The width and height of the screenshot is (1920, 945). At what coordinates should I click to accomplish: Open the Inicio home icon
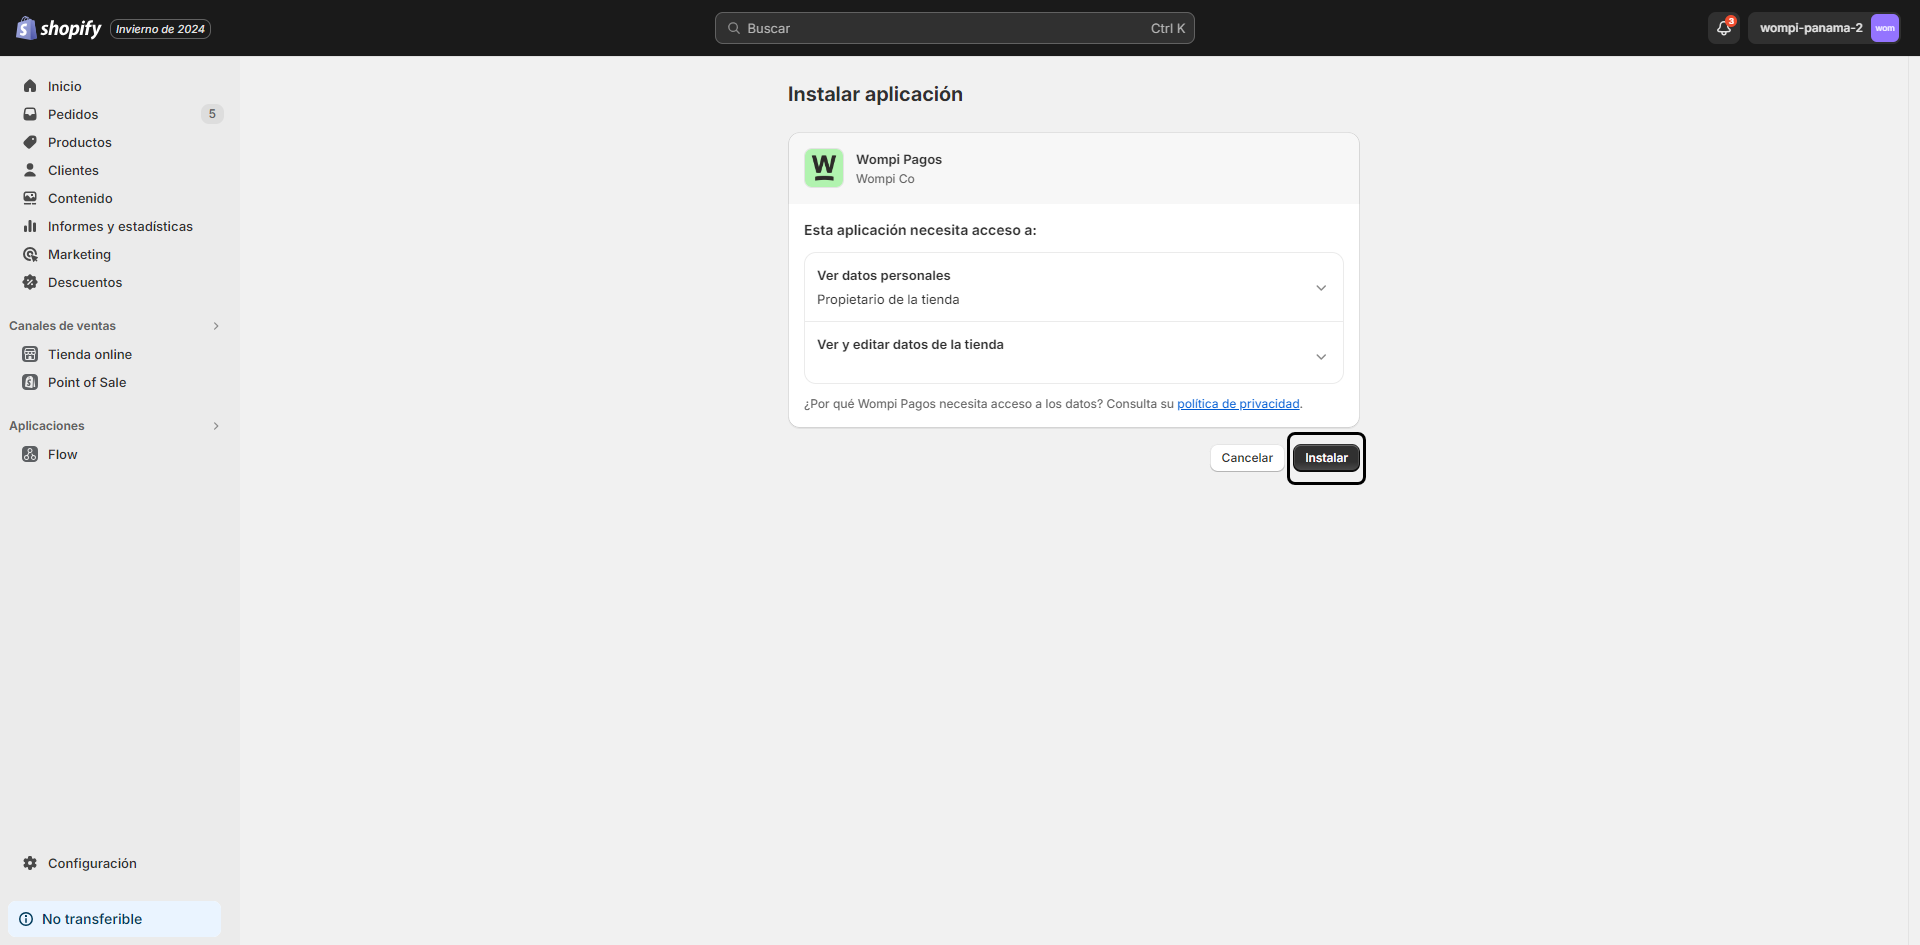pyautogui.click(x=30, y=86)
